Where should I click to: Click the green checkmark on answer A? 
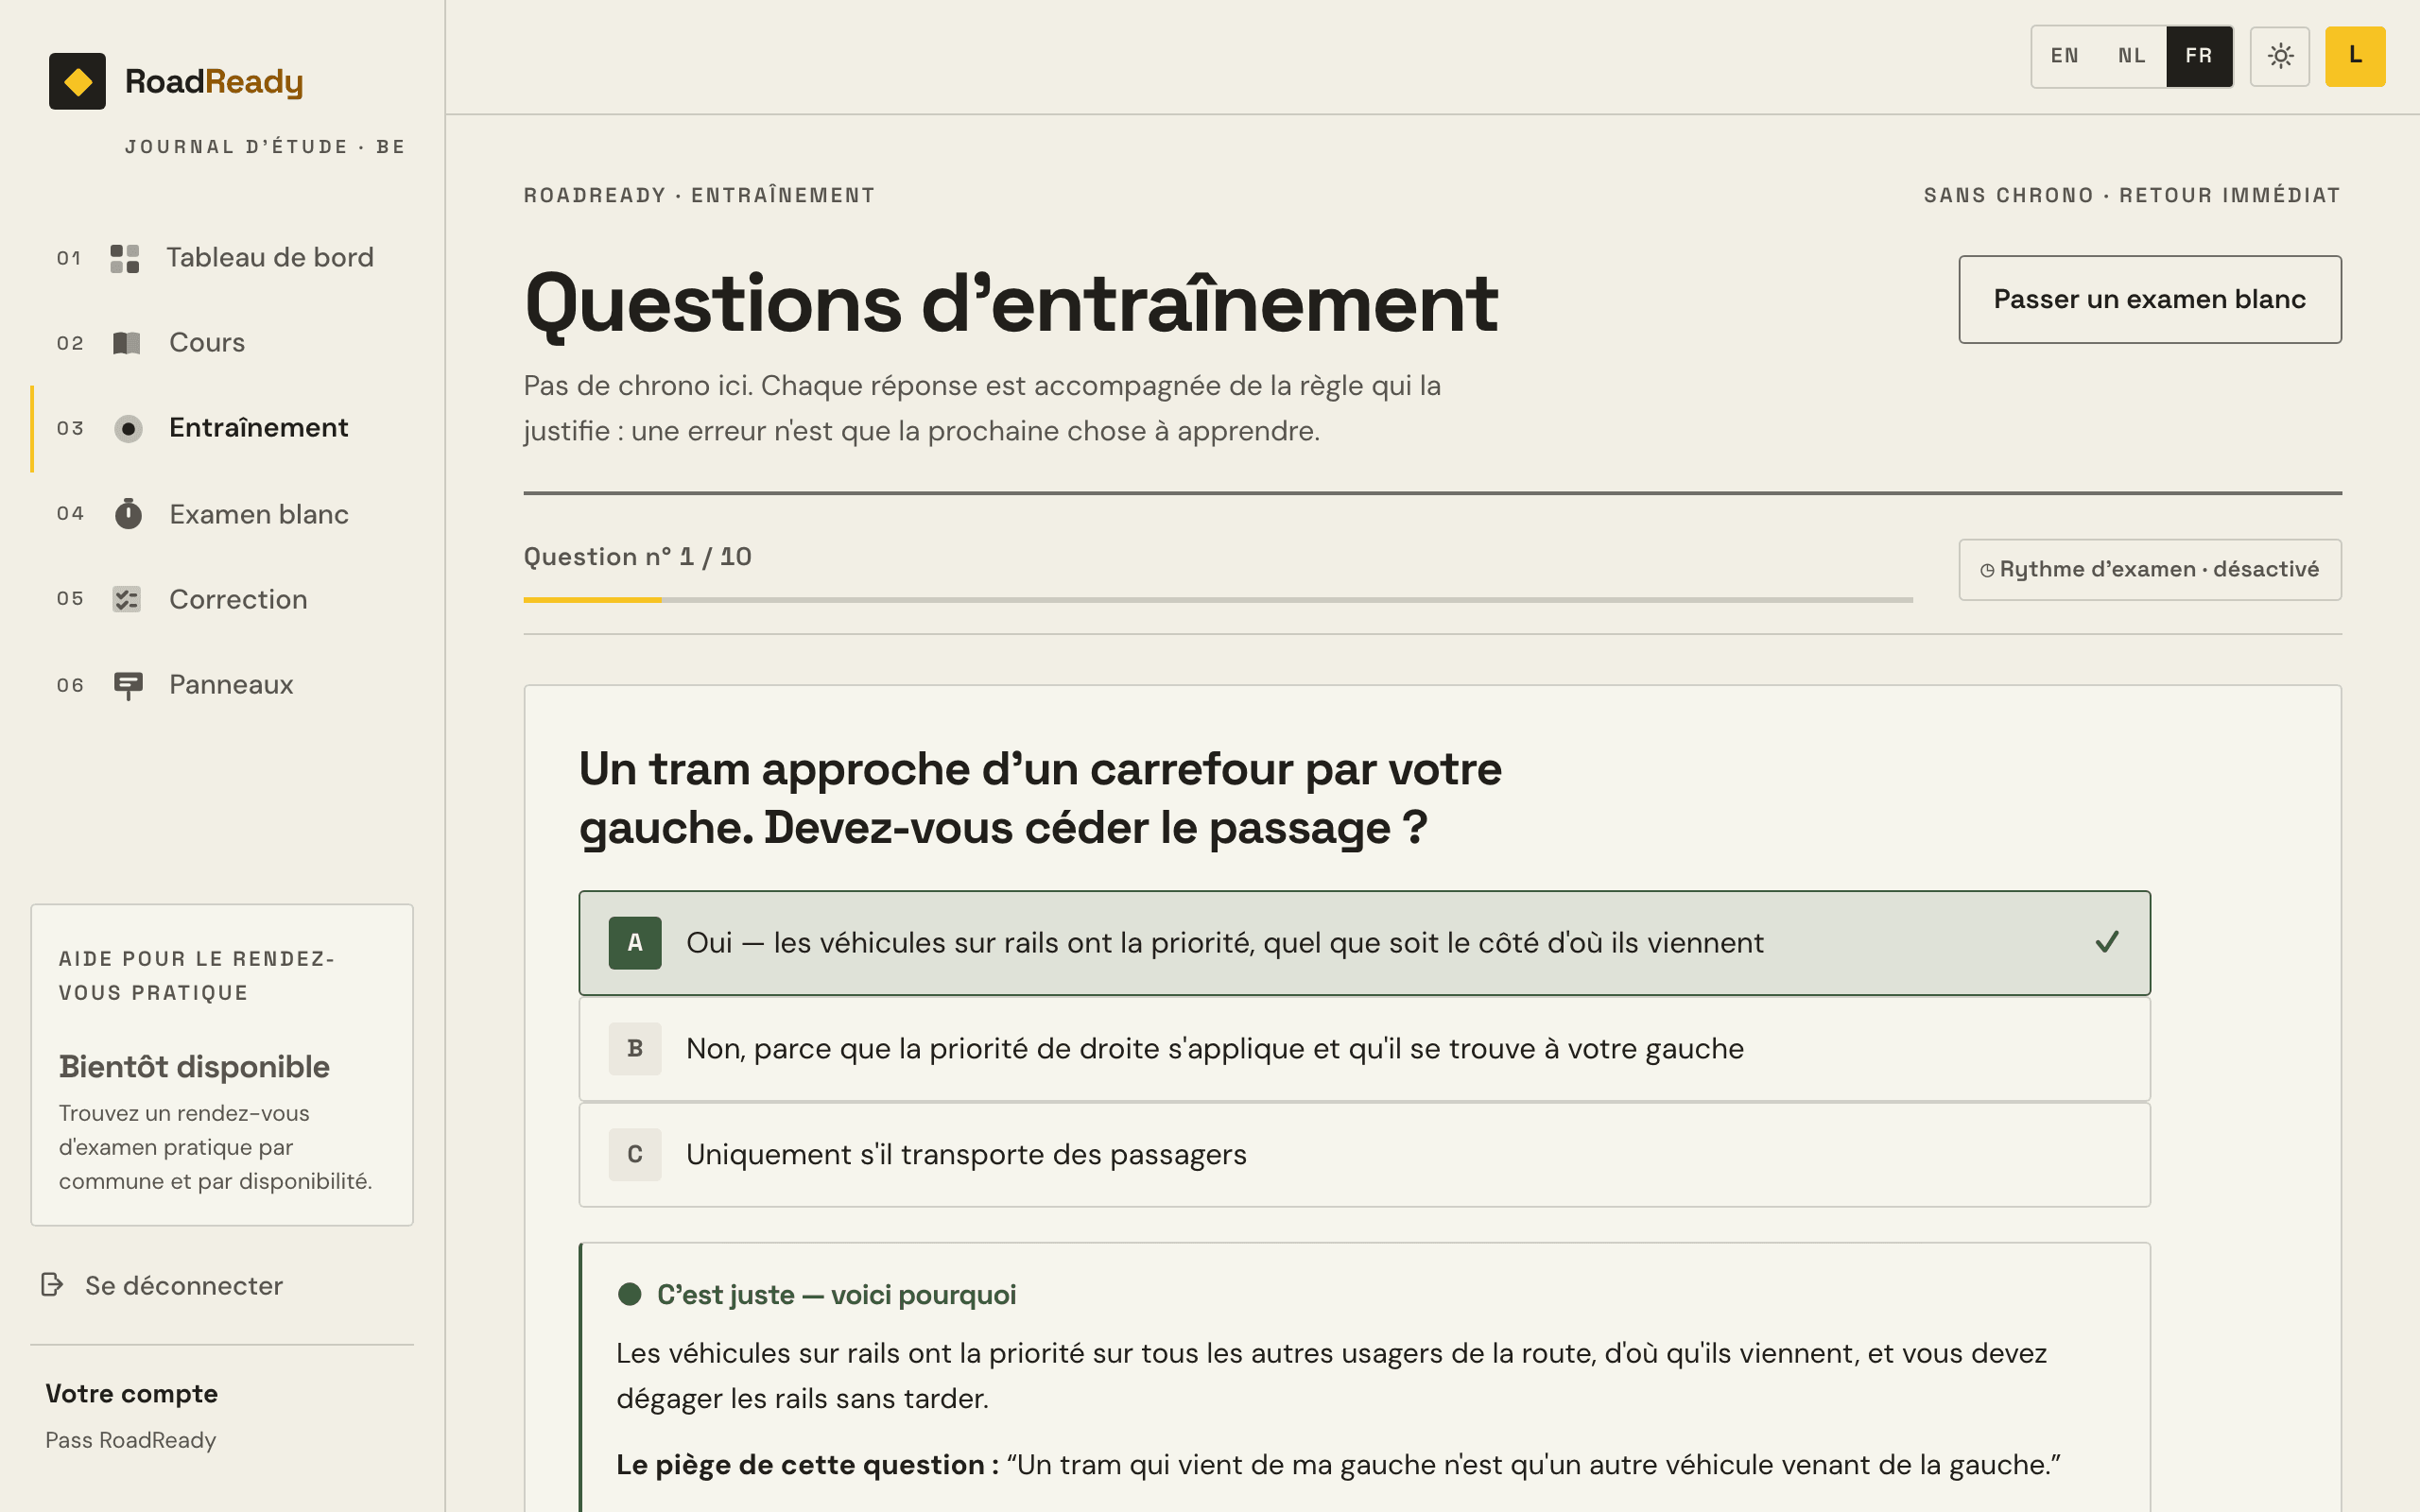pyautogui.click(x=2107, y=942)
